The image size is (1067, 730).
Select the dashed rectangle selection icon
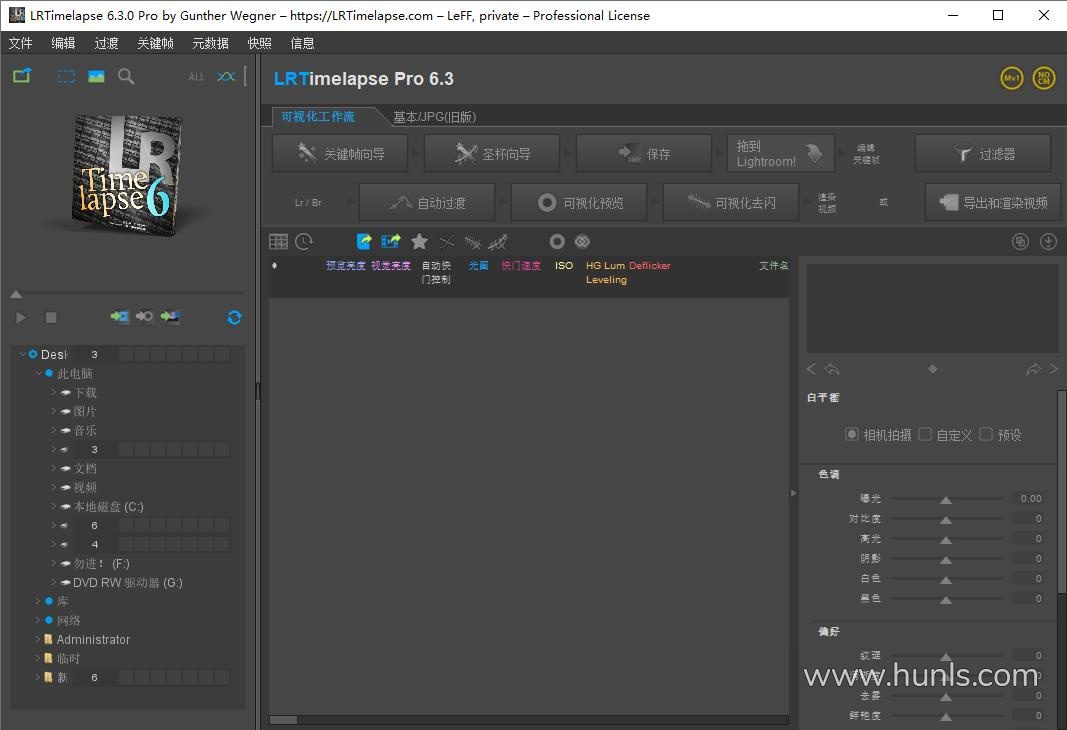coord(66,76)
